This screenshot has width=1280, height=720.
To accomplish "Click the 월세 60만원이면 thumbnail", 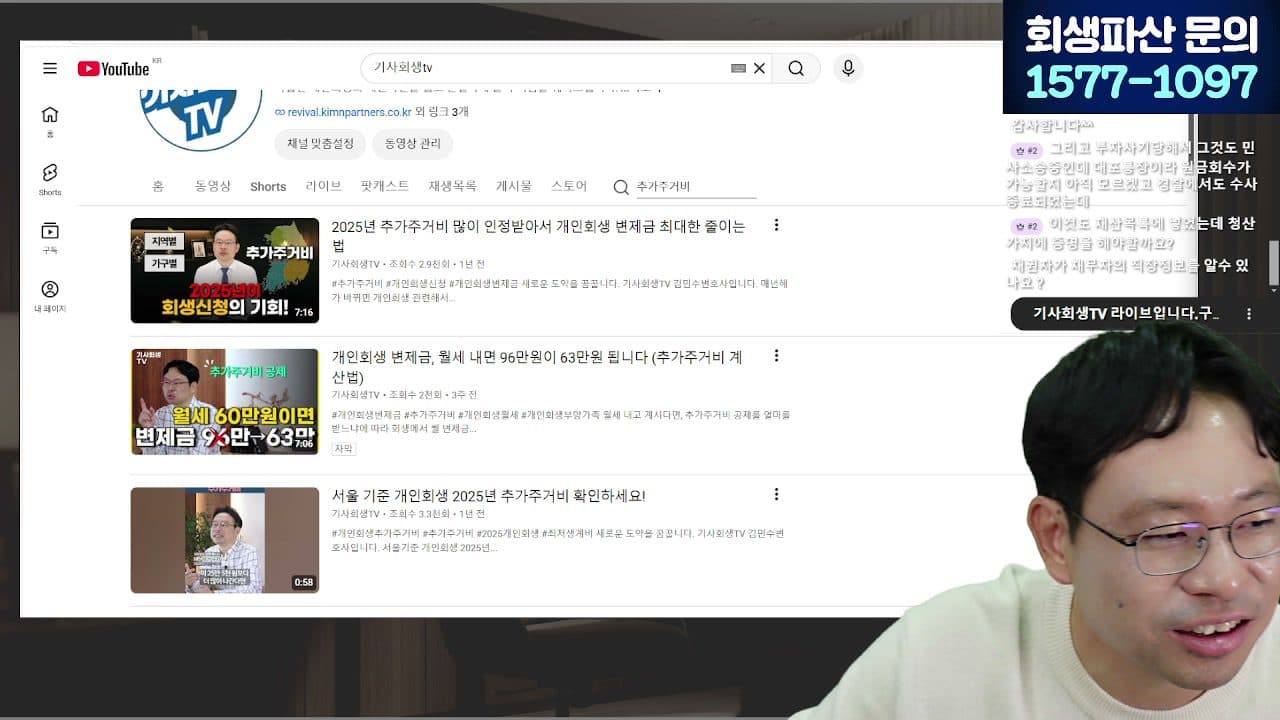I will point(225,401).
